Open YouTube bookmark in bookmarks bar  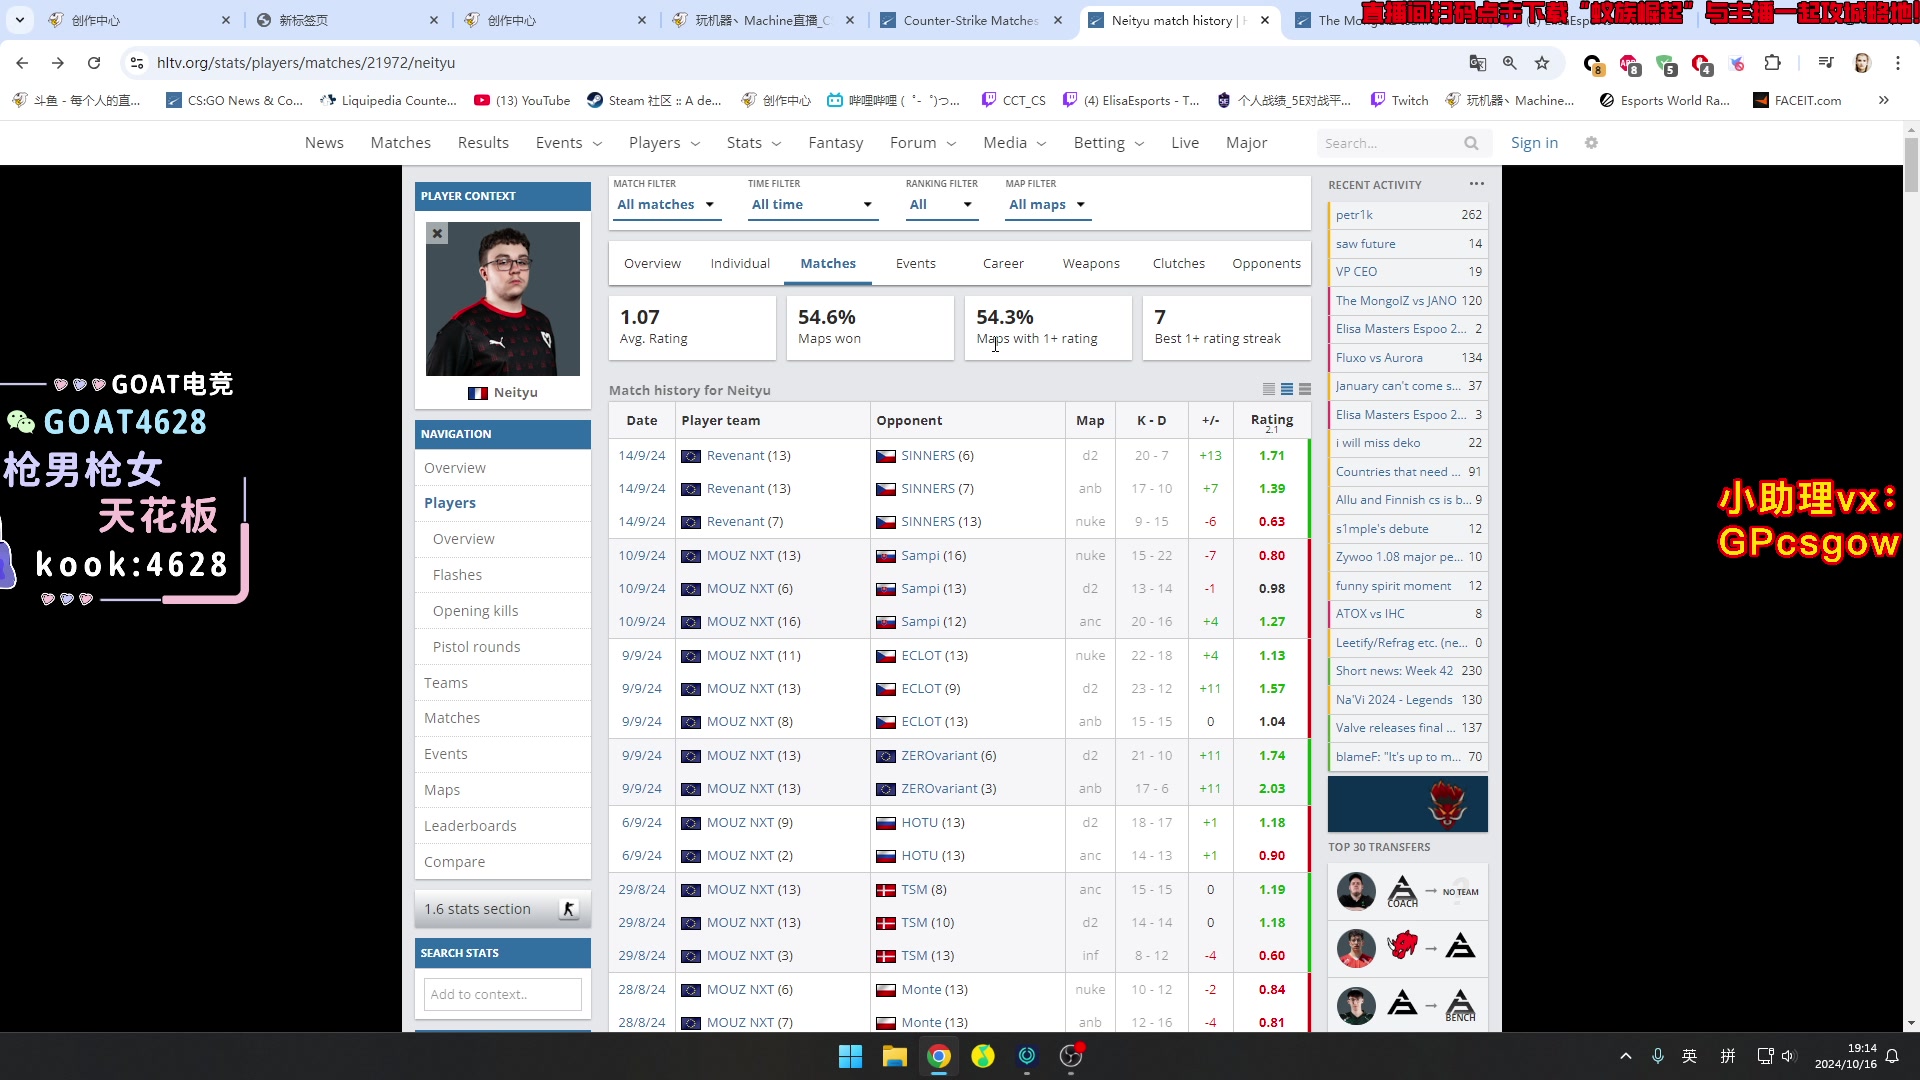point(522,100)
